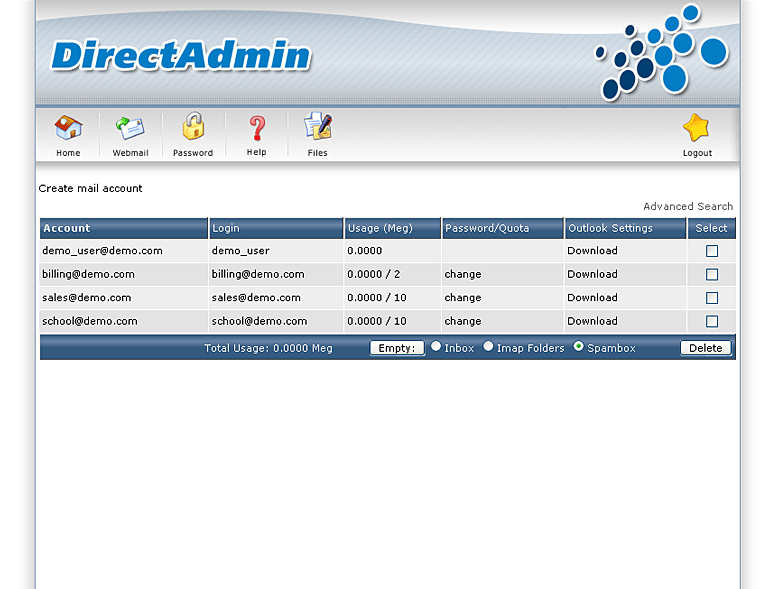Open the Files document icon

(x=318, y=128)
